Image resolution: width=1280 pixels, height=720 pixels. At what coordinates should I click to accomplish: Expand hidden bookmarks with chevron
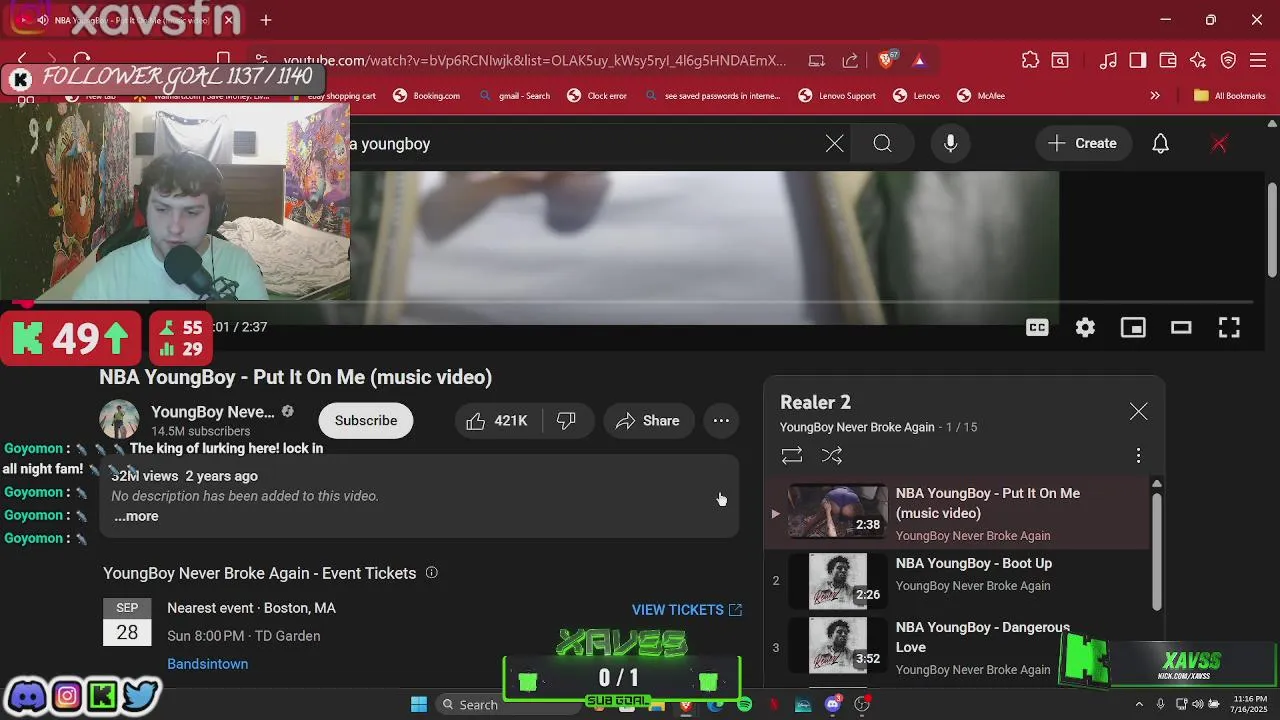(x=1155, y=96)
